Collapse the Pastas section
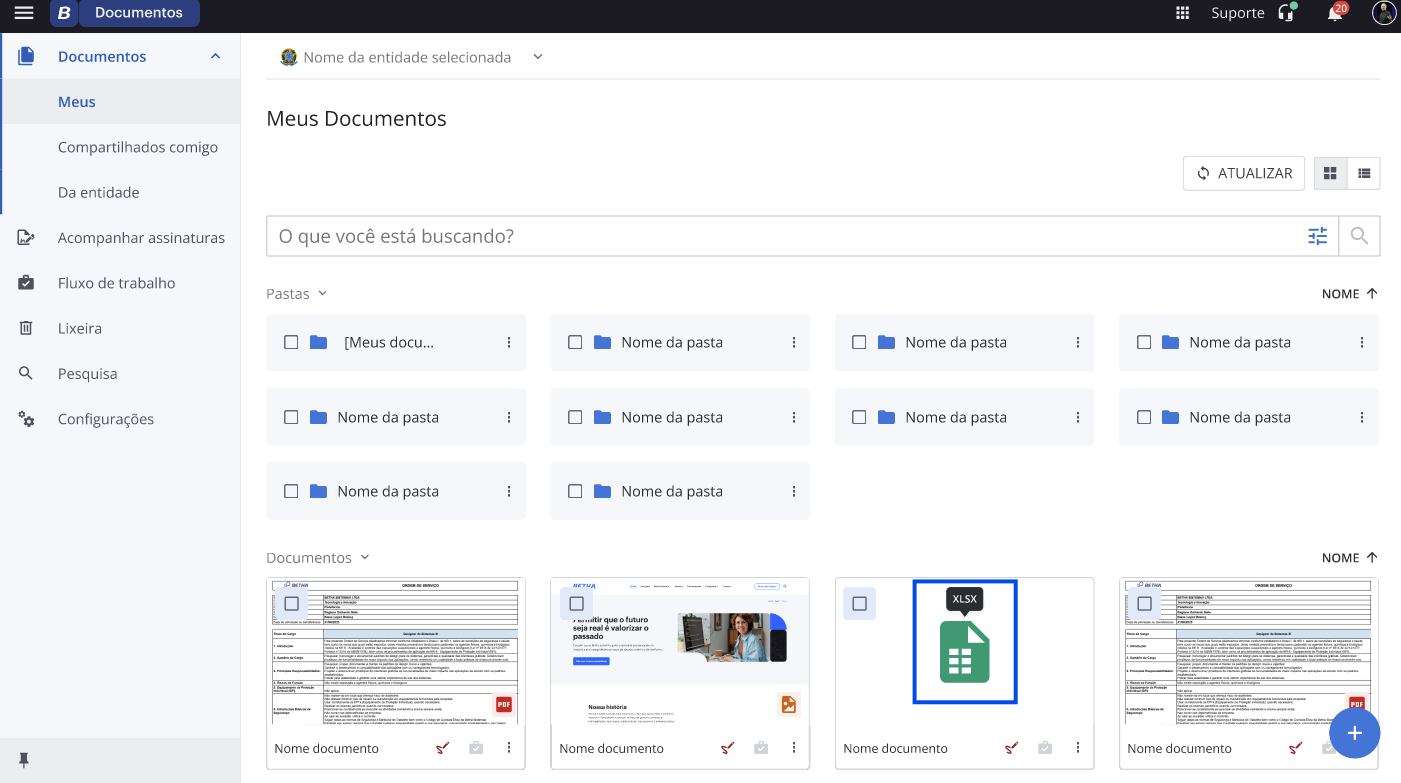This screenshot has height=783, width=1401. [322, 294]
